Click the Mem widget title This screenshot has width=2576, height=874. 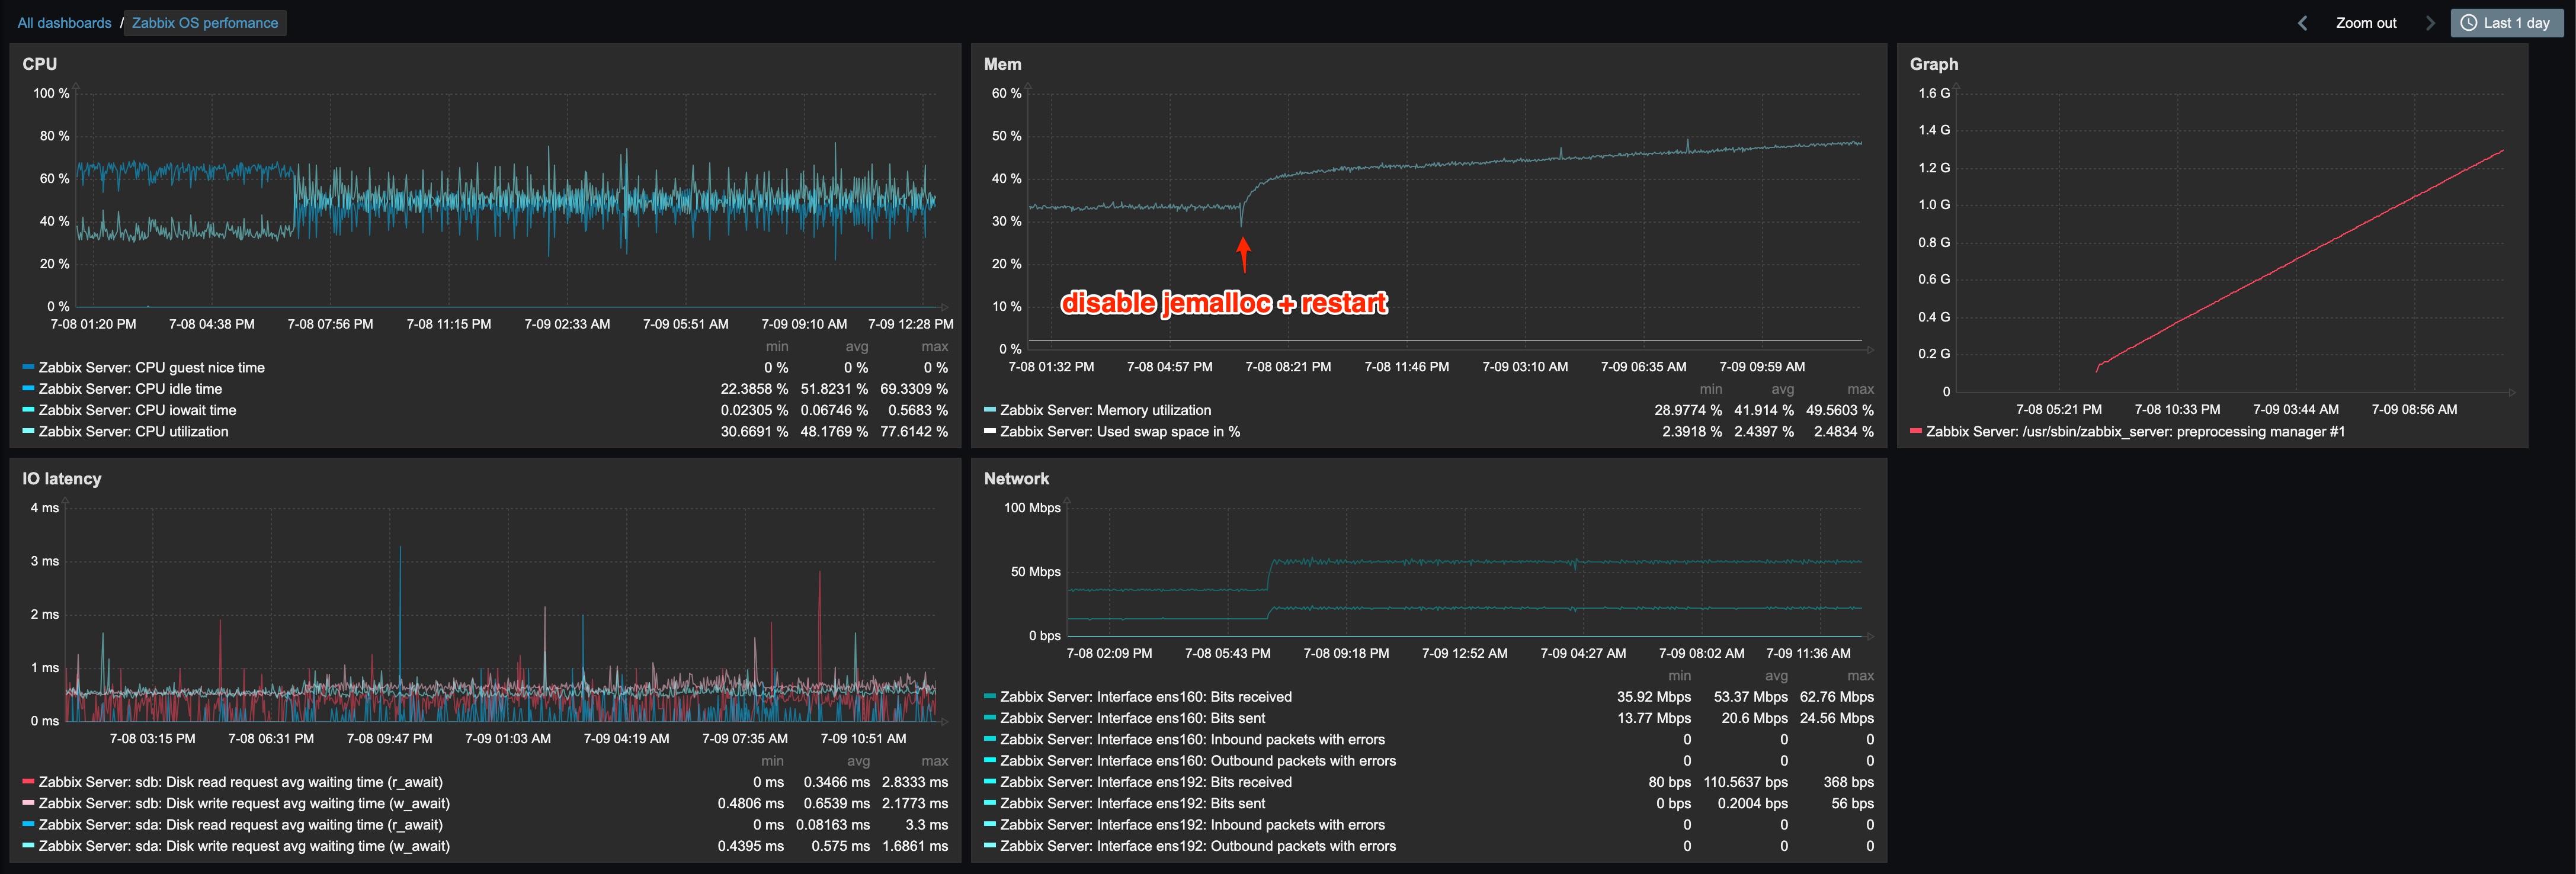[x=1002, y=64]
